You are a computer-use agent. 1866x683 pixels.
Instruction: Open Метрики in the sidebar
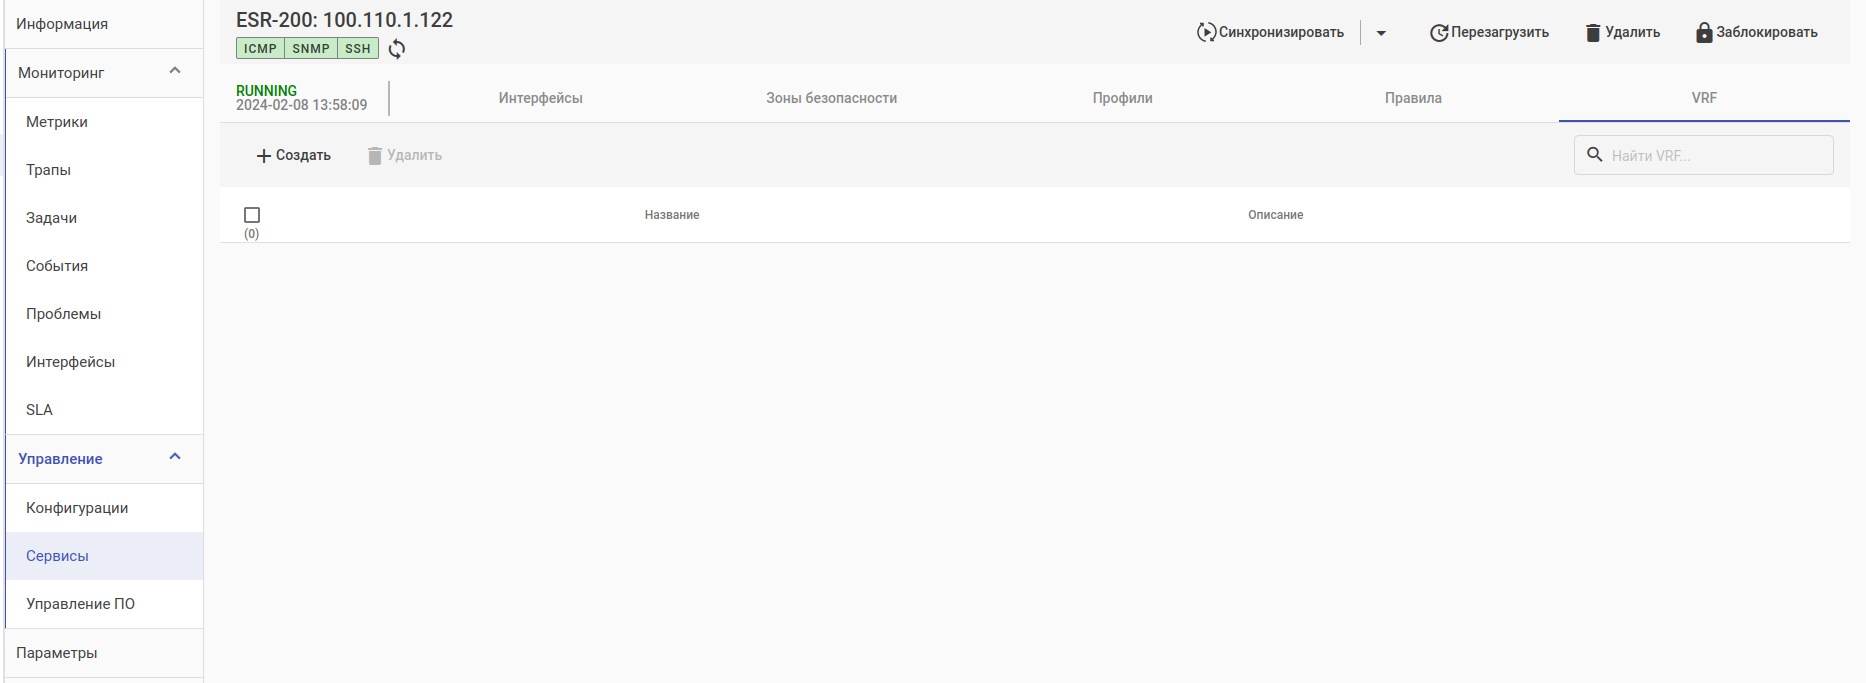(x=104, y=122)
